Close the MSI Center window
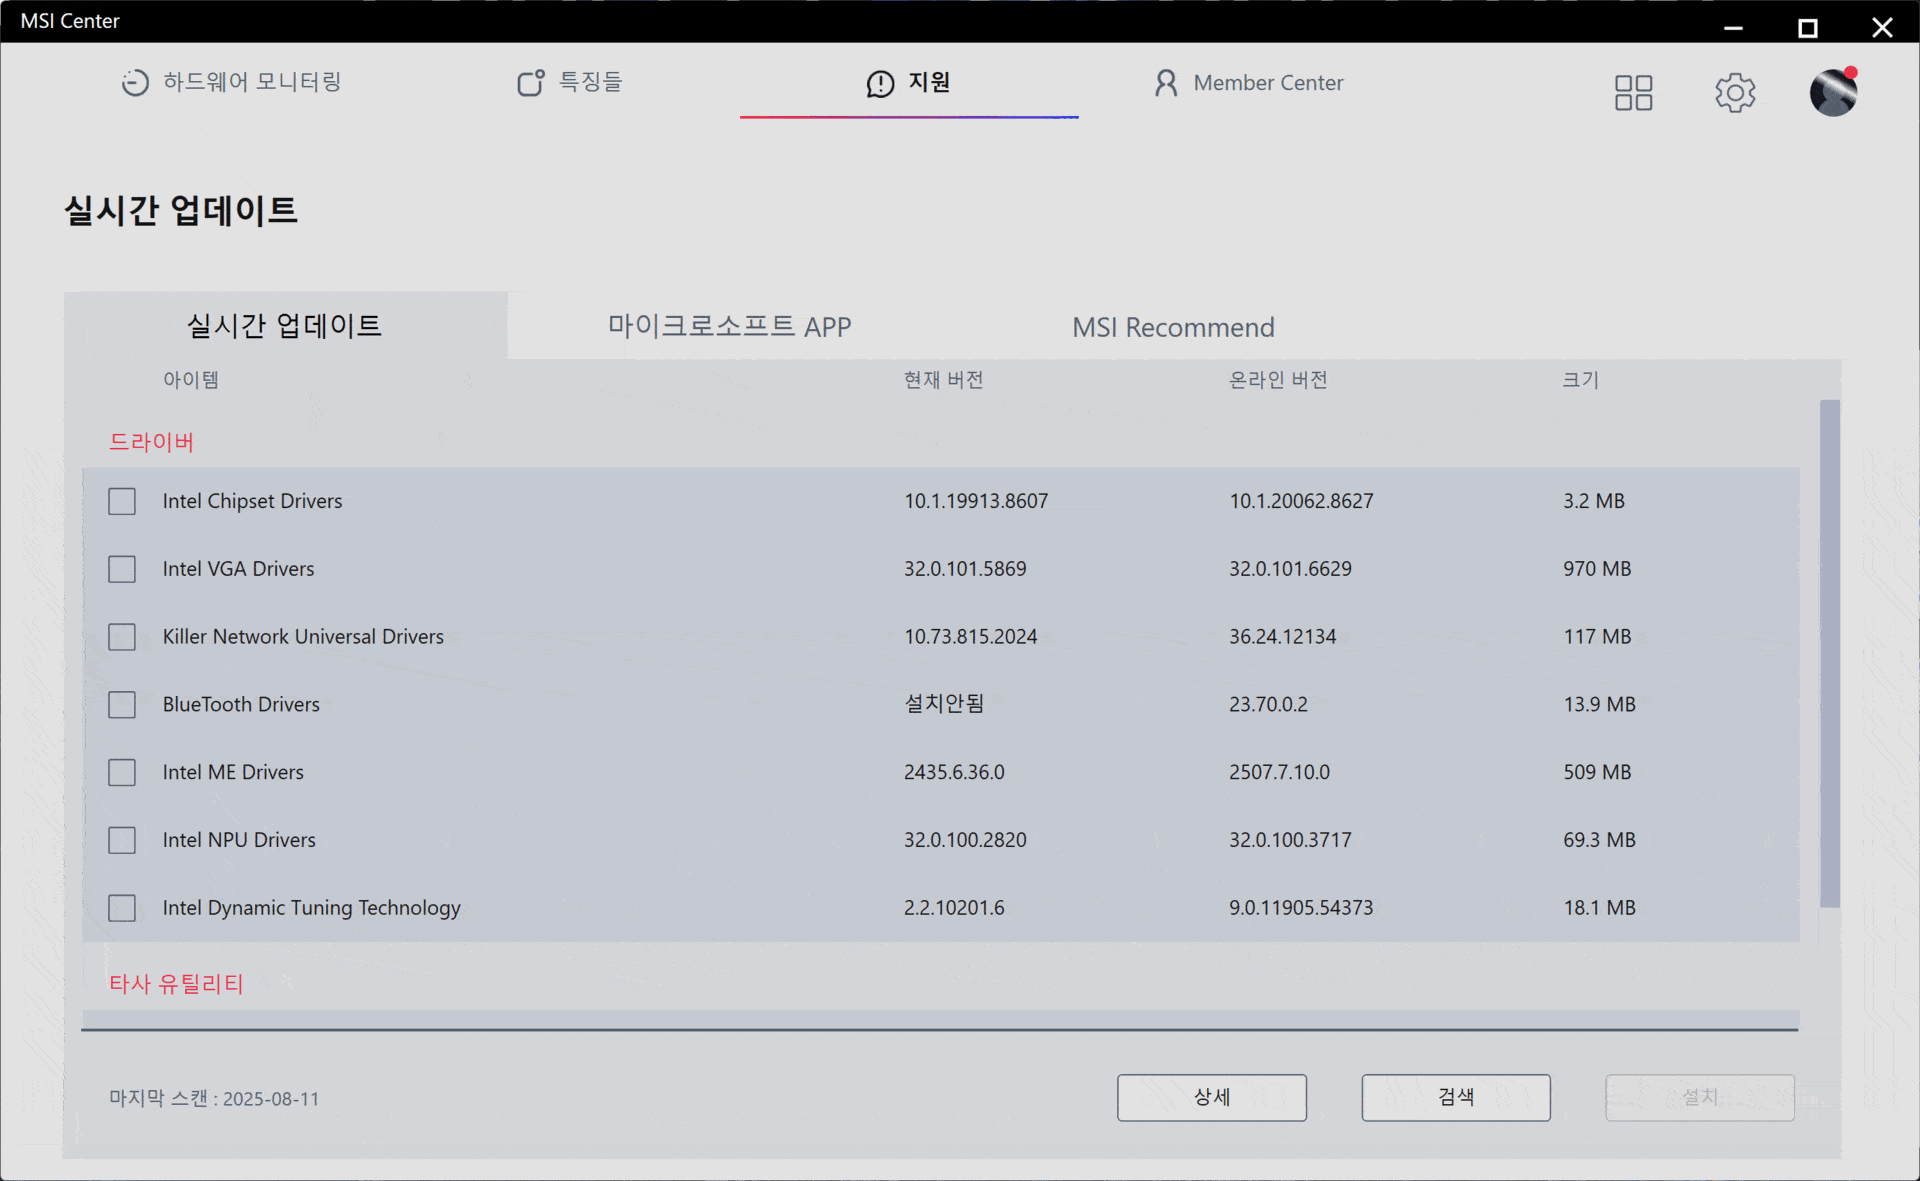The height and width of the screenshot is (1181, 1920). [x=1882, y=27]
